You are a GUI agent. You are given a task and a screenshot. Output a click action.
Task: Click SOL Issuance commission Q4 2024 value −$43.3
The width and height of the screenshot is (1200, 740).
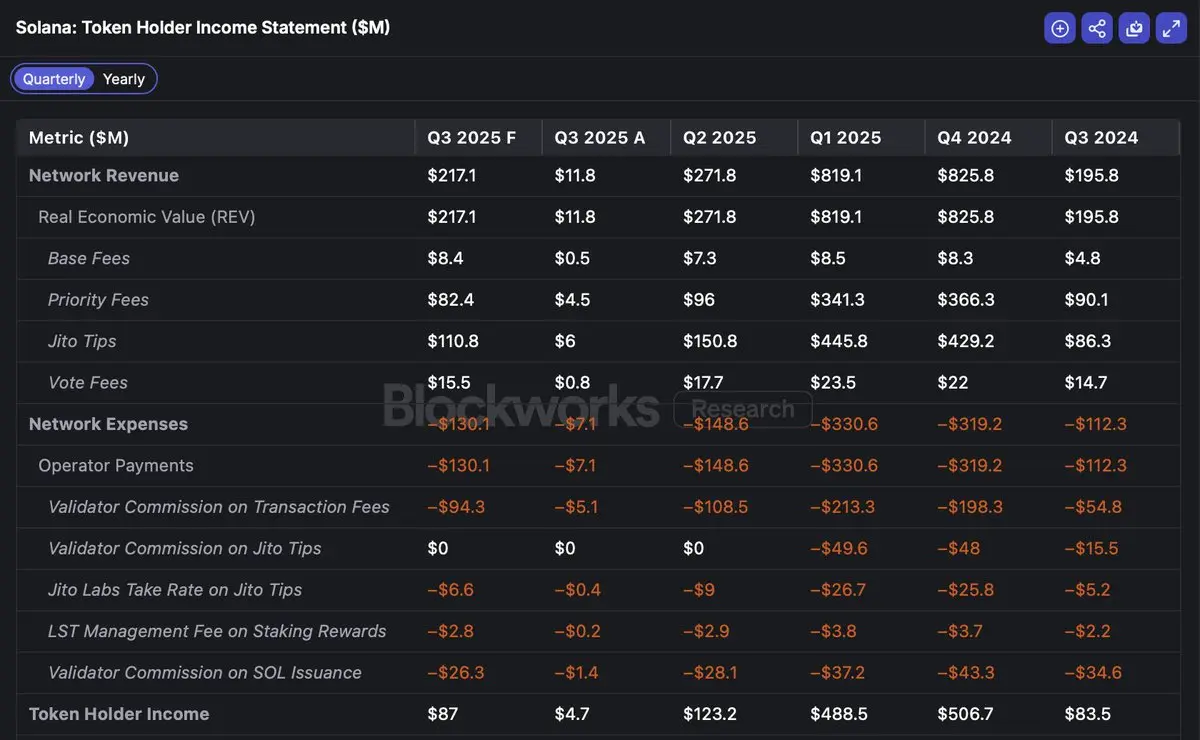(966, 673)
